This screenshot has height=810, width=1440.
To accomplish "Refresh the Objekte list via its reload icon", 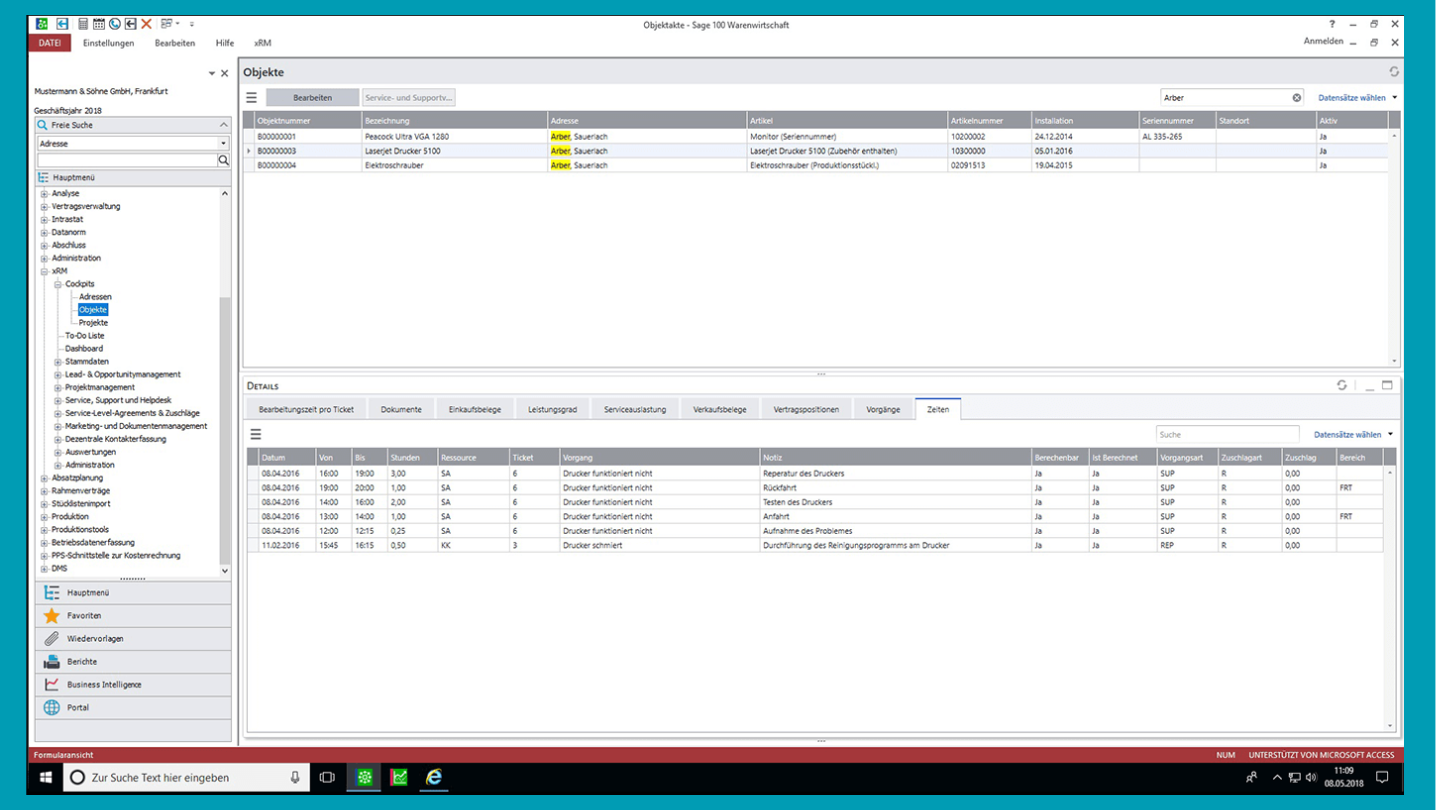I will pos(1394,71).
